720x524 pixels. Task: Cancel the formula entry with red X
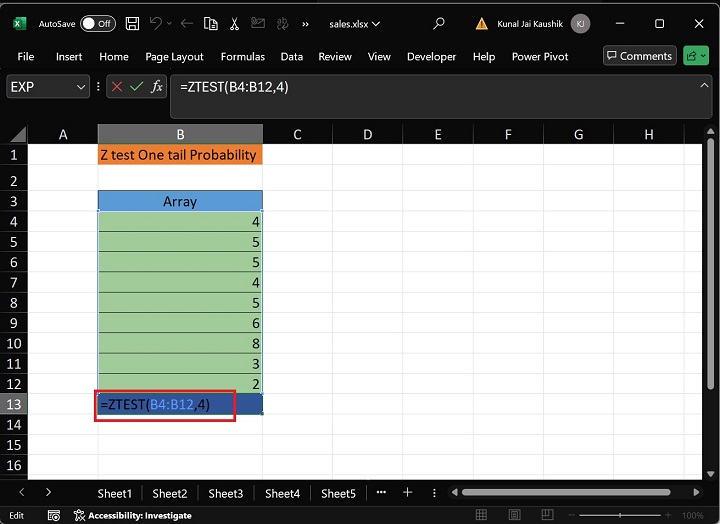tap(117, 86)
